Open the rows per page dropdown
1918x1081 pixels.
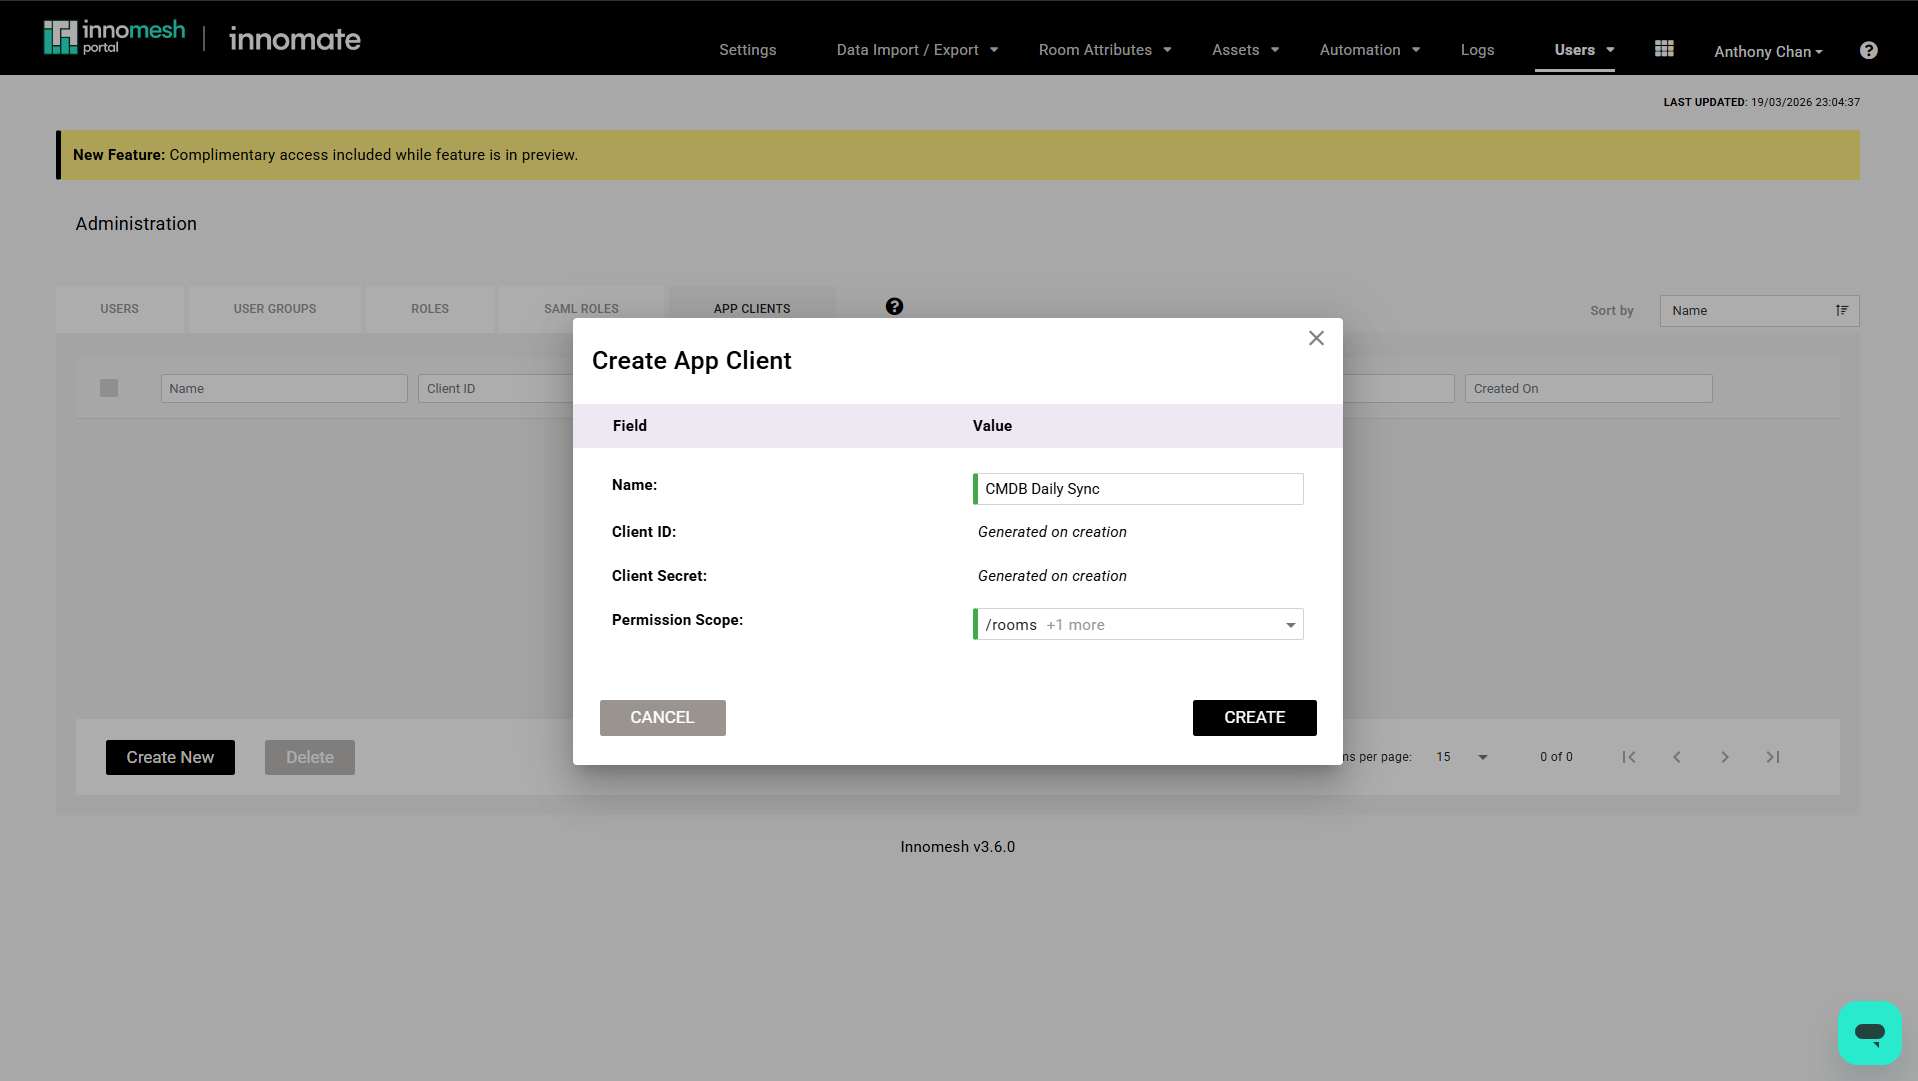1462,757
